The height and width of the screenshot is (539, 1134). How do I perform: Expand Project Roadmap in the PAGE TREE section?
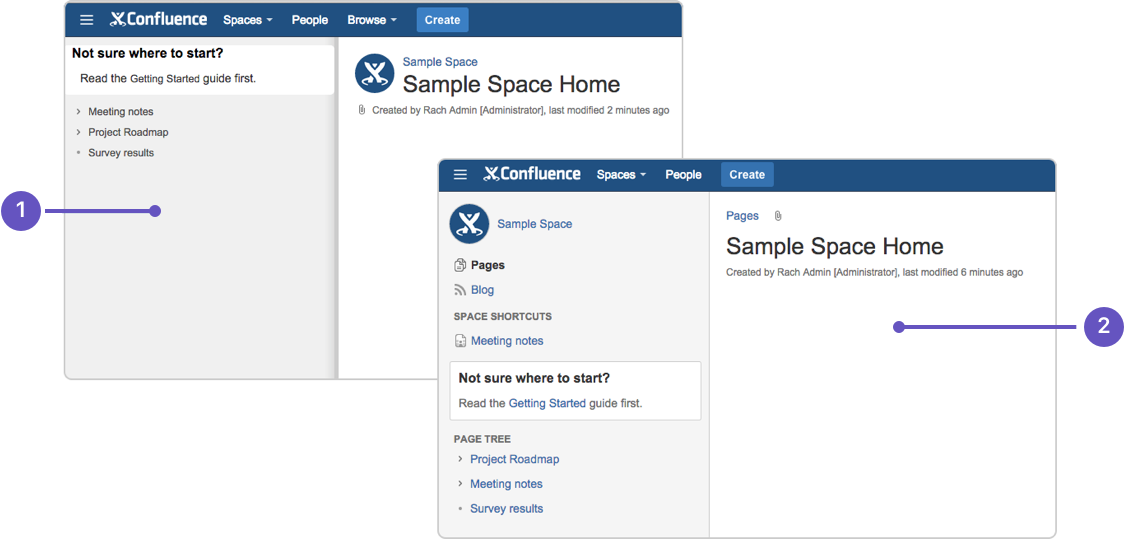click(460, 459)
